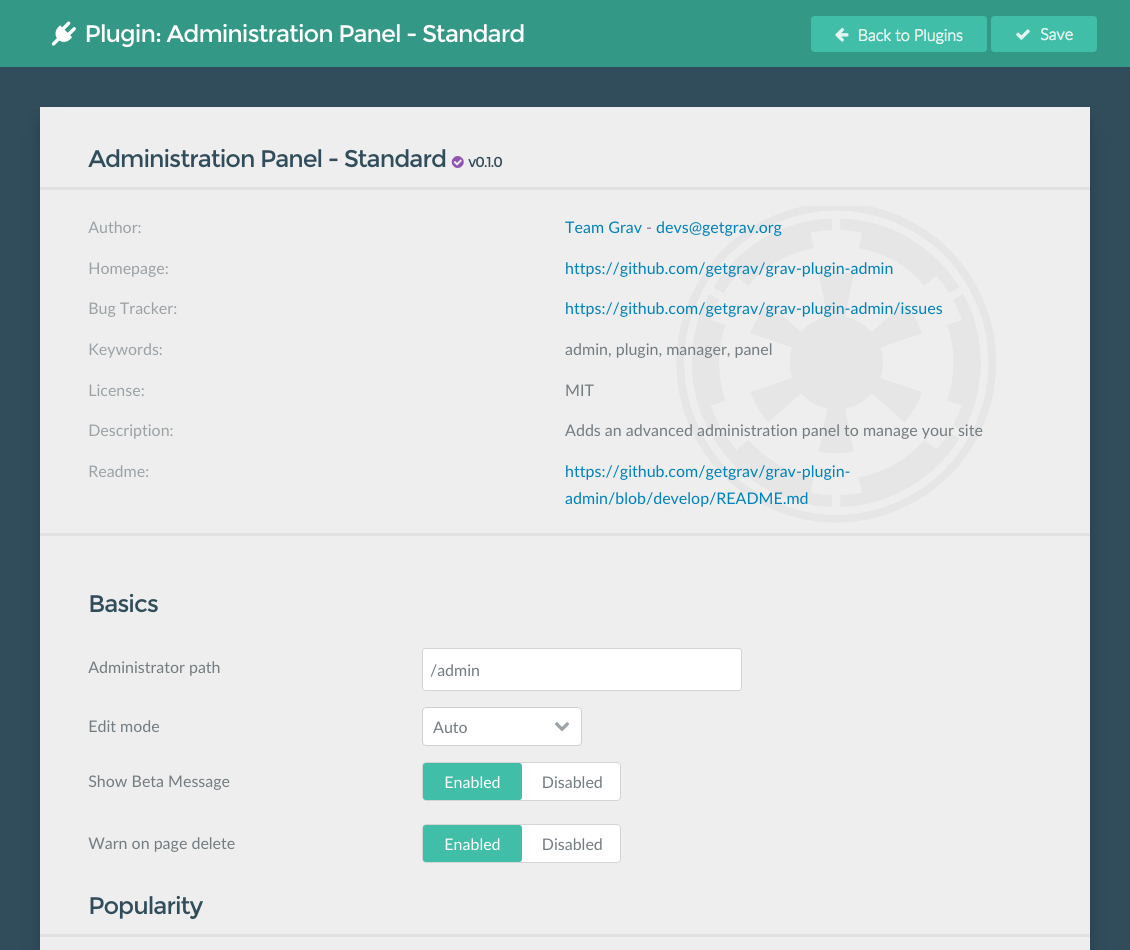Disable Show Beta Message
Screen dimensions: 1130x950
coord(571,782)
